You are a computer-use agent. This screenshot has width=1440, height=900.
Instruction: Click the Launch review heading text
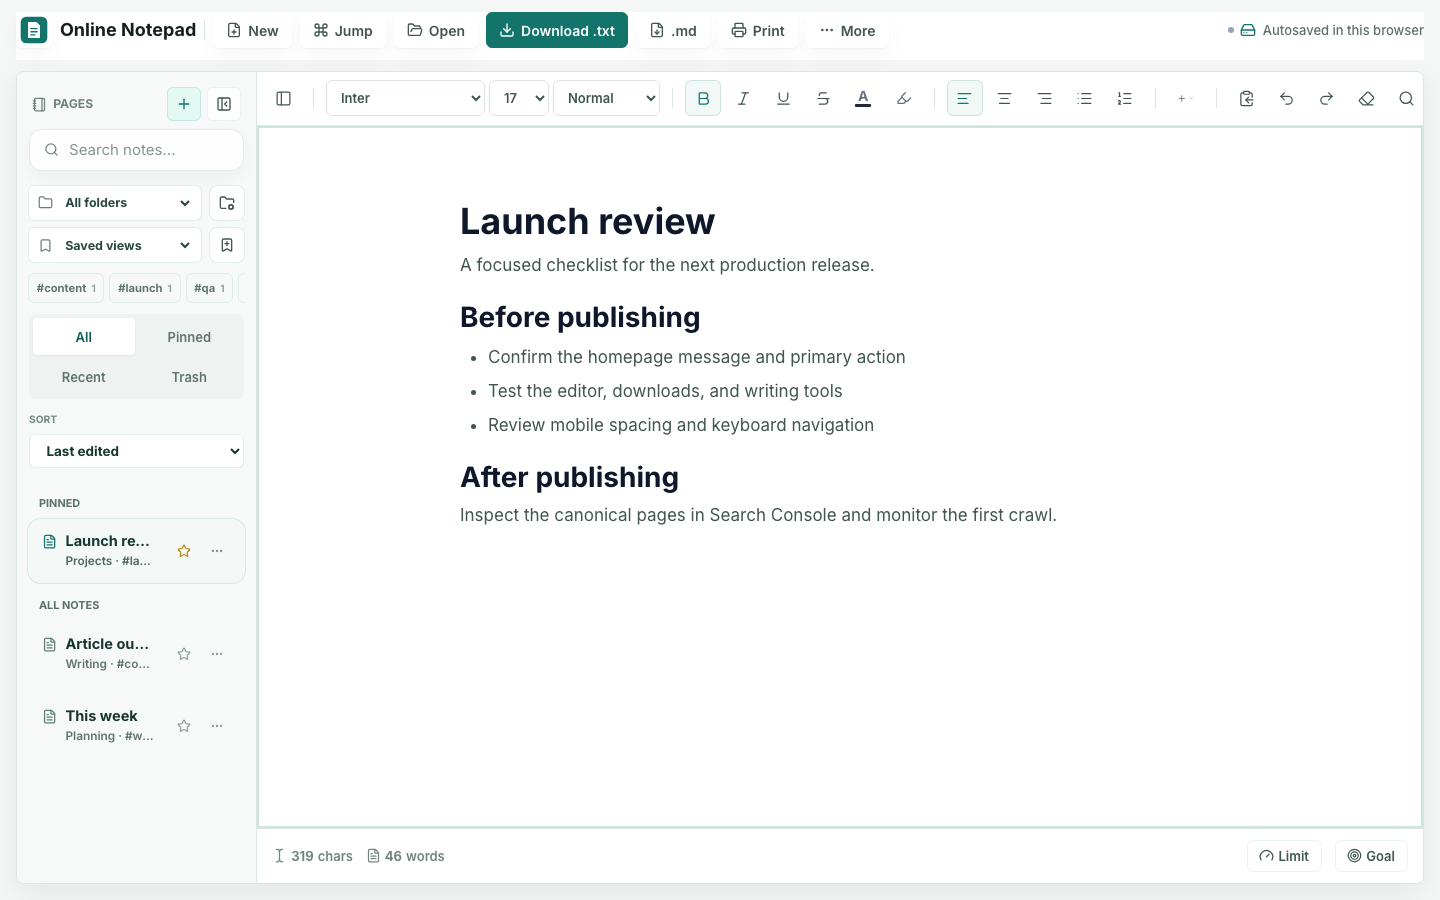click(588, 221)
